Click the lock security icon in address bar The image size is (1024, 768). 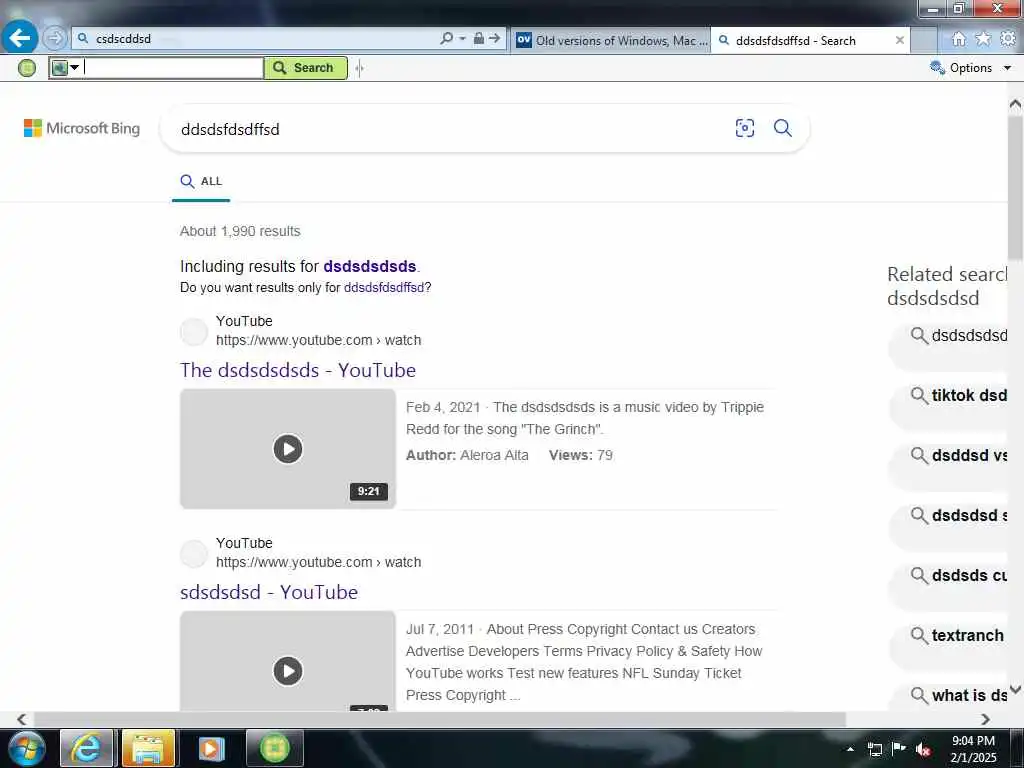479,38
